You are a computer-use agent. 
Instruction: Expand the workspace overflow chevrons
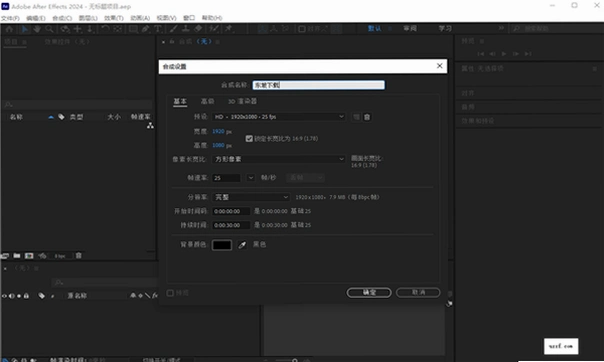(x=501, y=28)
